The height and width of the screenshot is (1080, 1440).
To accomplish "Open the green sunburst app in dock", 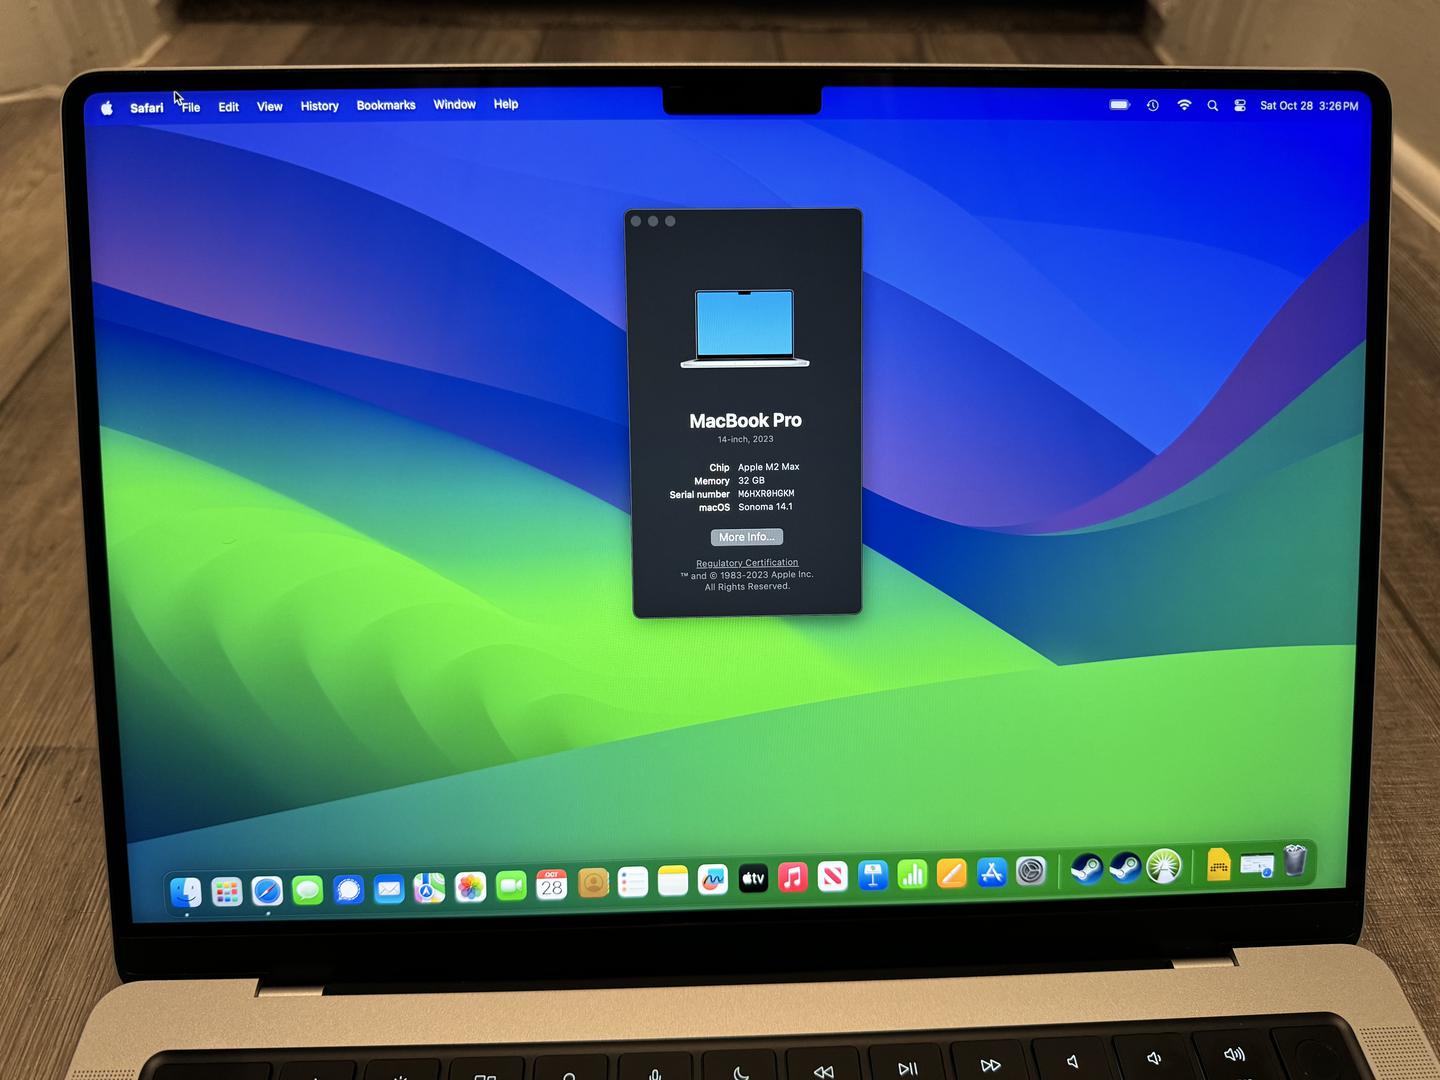I will pos(1164,866).
